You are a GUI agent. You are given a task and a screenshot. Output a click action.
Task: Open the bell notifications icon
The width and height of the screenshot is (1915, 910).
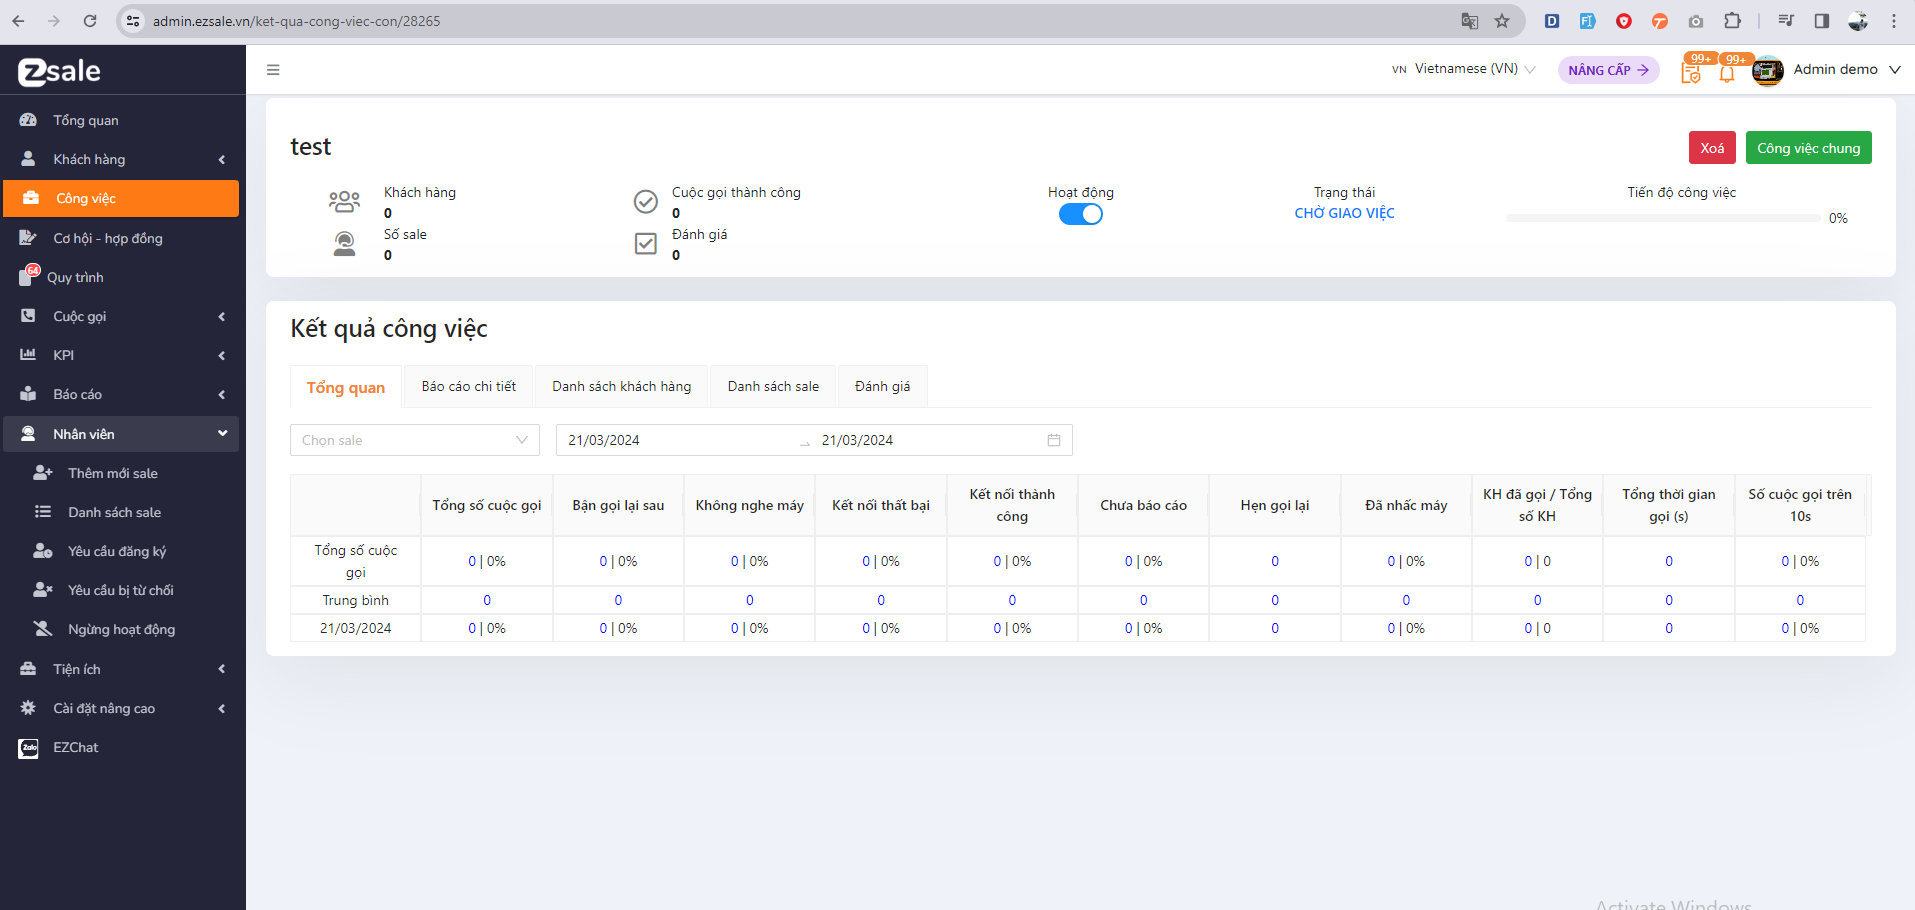(1727, 73)
